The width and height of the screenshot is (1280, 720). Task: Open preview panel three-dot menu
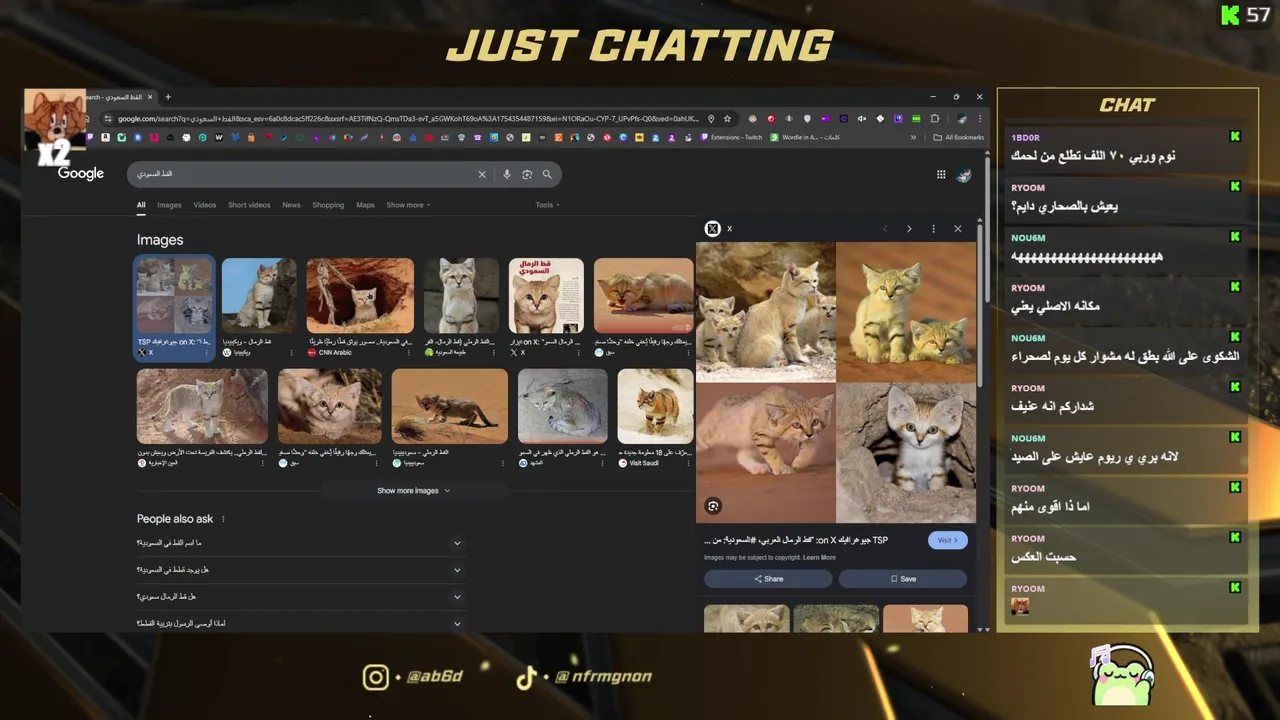[x=934, y=229]
